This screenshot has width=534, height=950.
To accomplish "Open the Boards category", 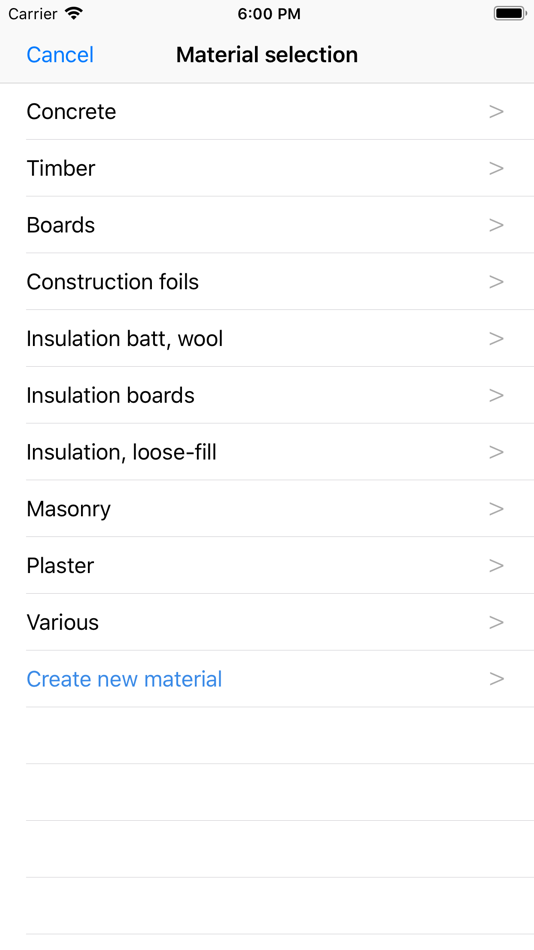I will [x=267, y=225].
